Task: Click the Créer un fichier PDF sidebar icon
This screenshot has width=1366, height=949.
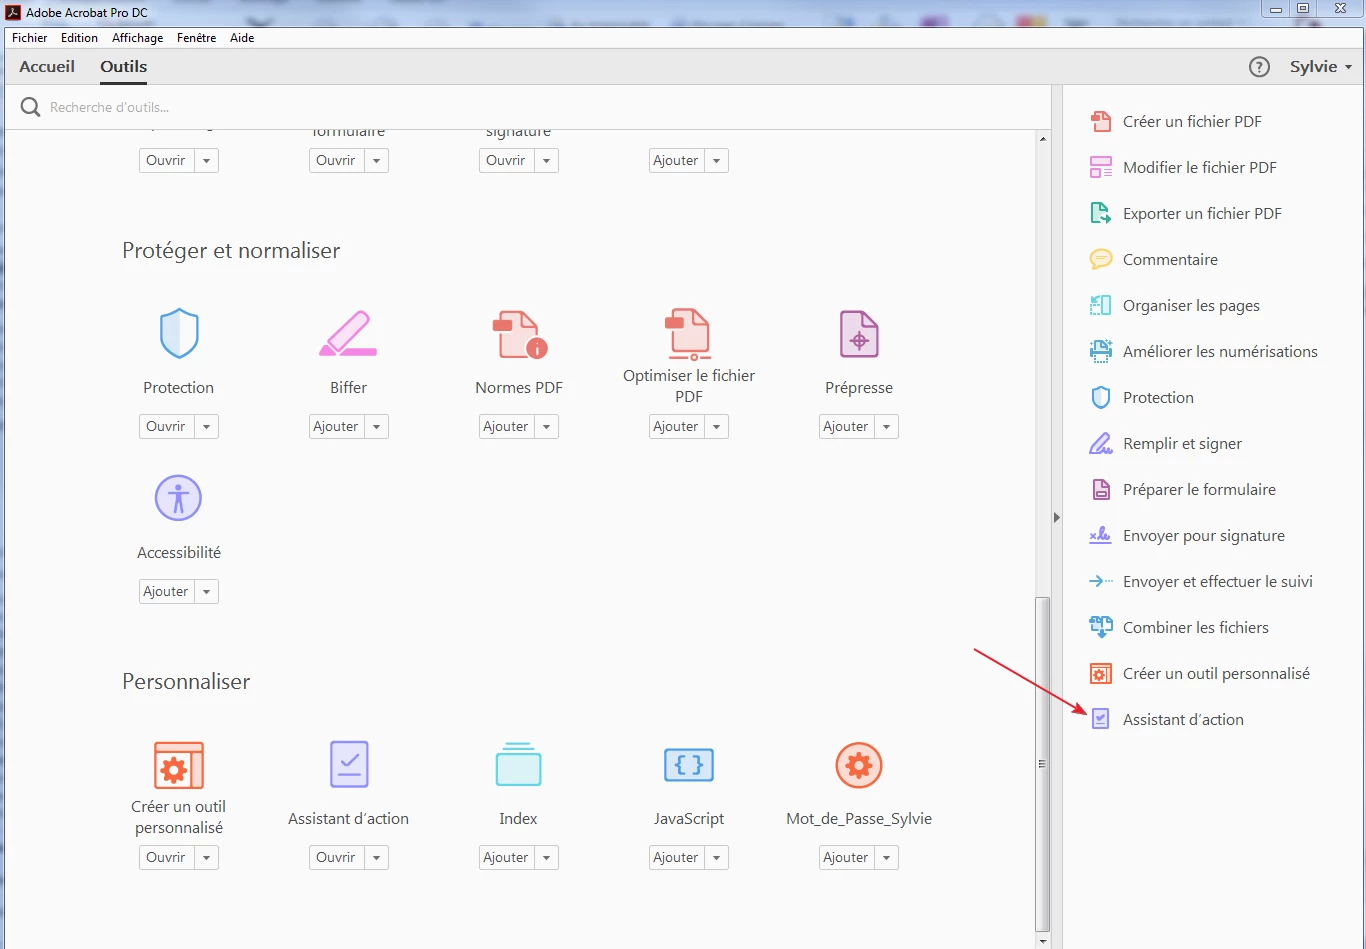Action: coord(1100,121)
